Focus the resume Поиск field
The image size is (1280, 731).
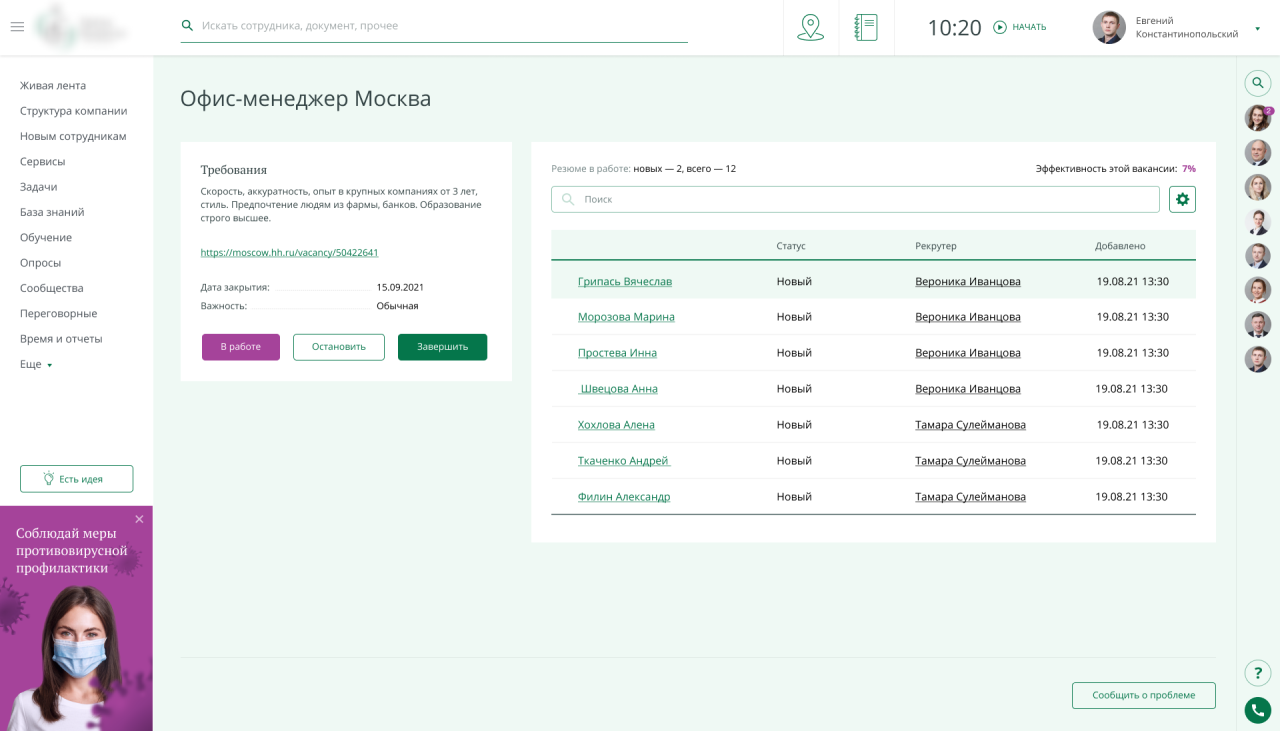coord(855,199)
